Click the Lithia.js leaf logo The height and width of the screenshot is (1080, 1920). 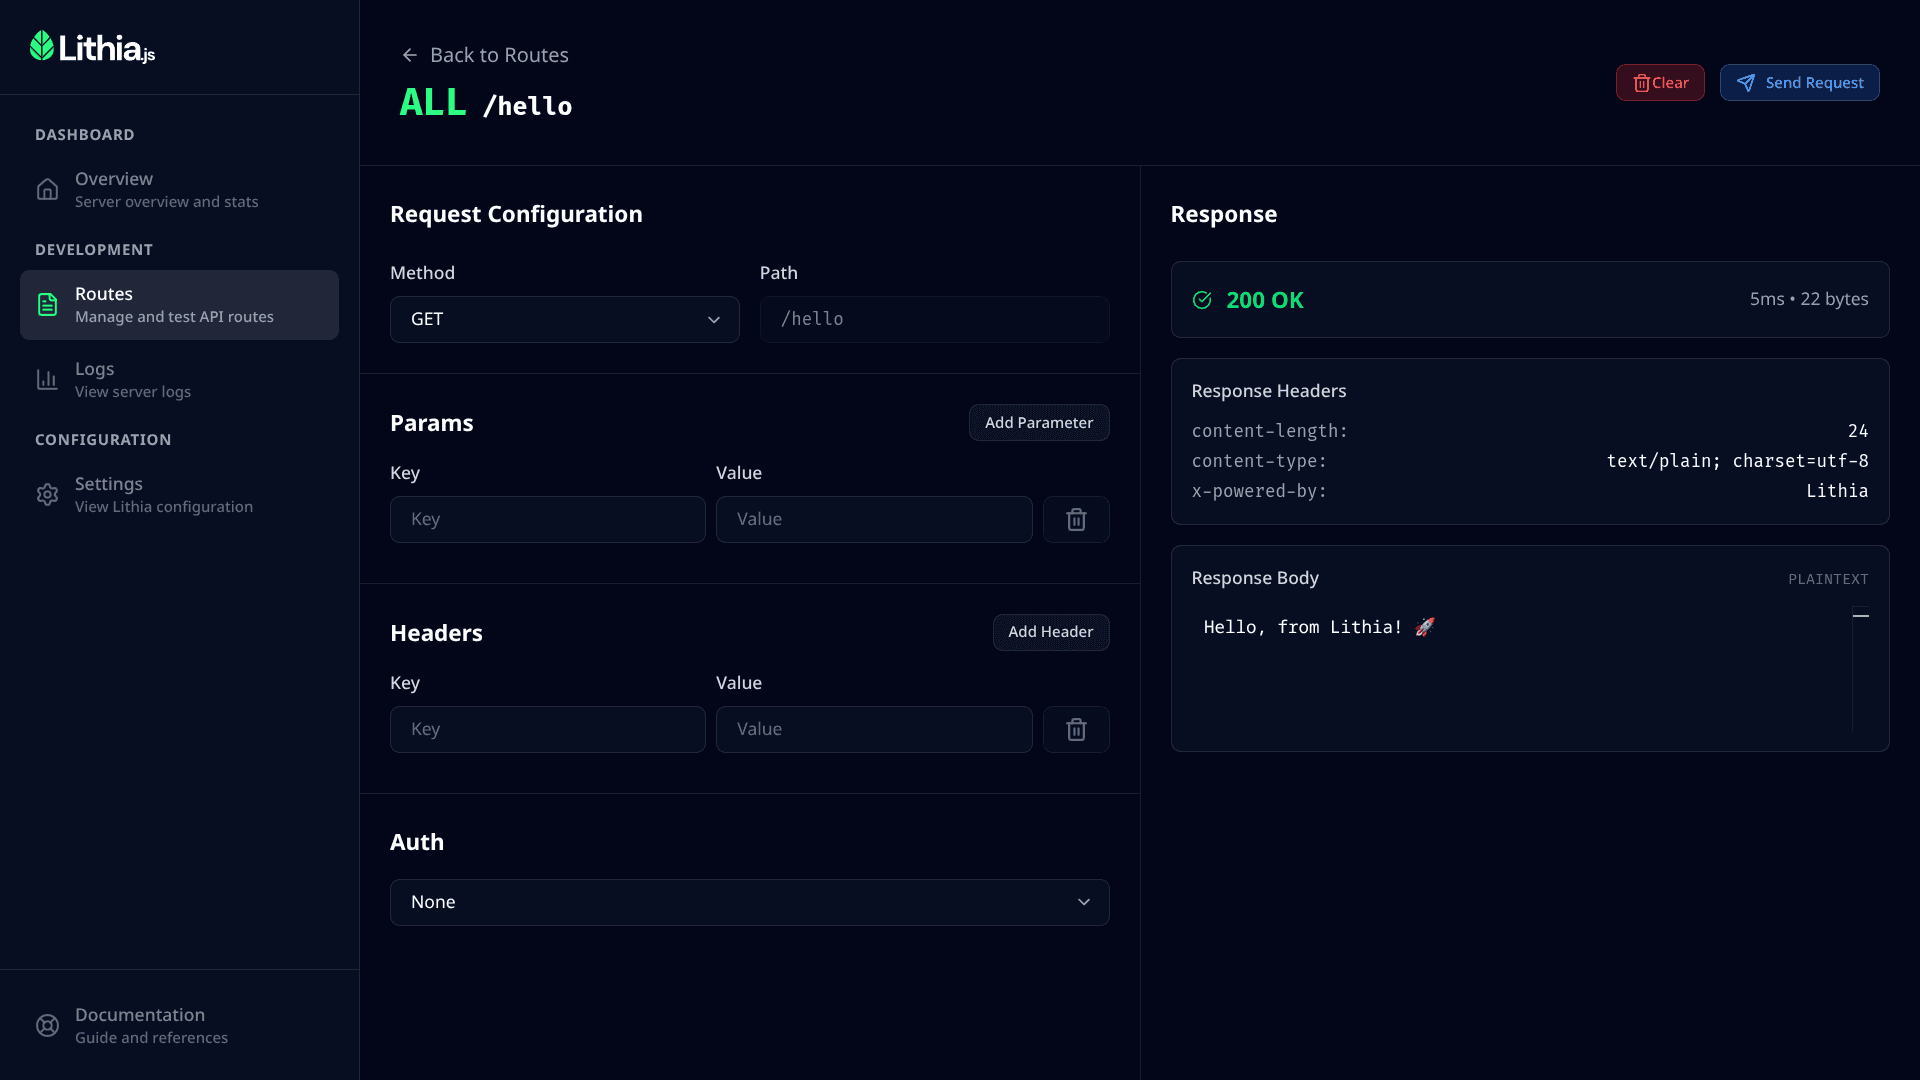tap(42, 46)
